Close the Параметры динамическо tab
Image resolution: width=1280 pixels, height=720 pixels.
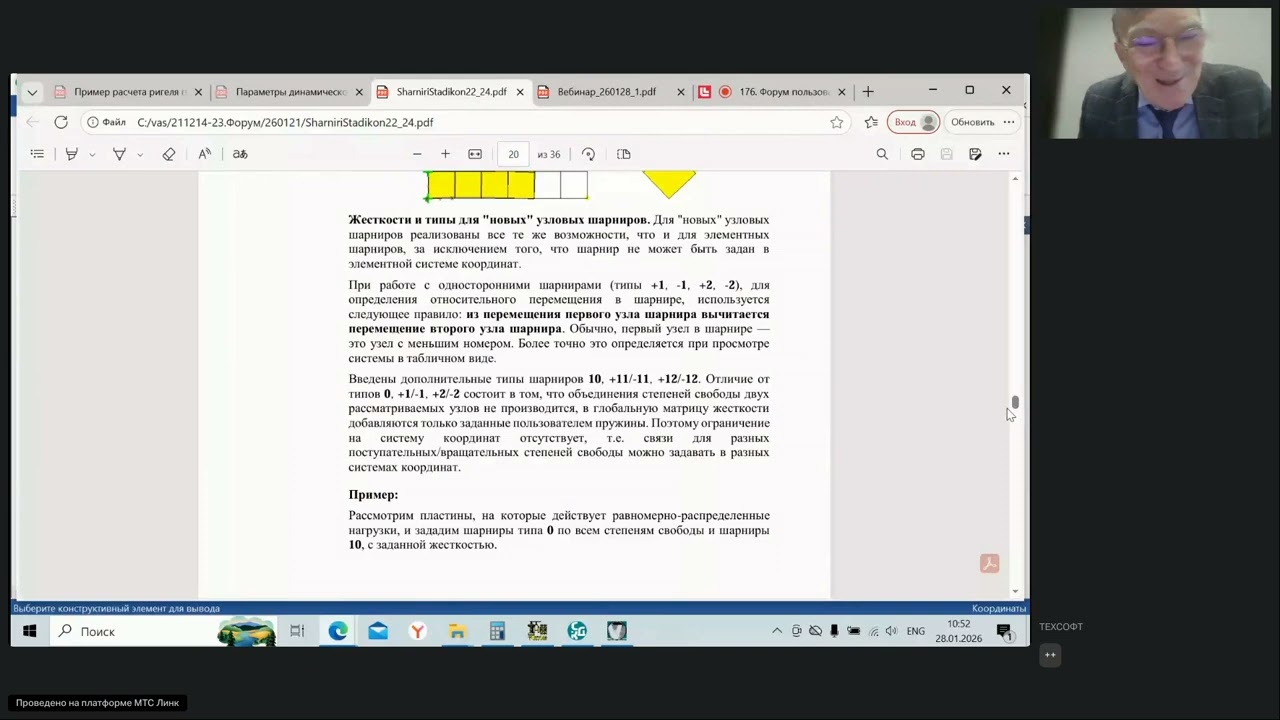click(x=359, y=92)
